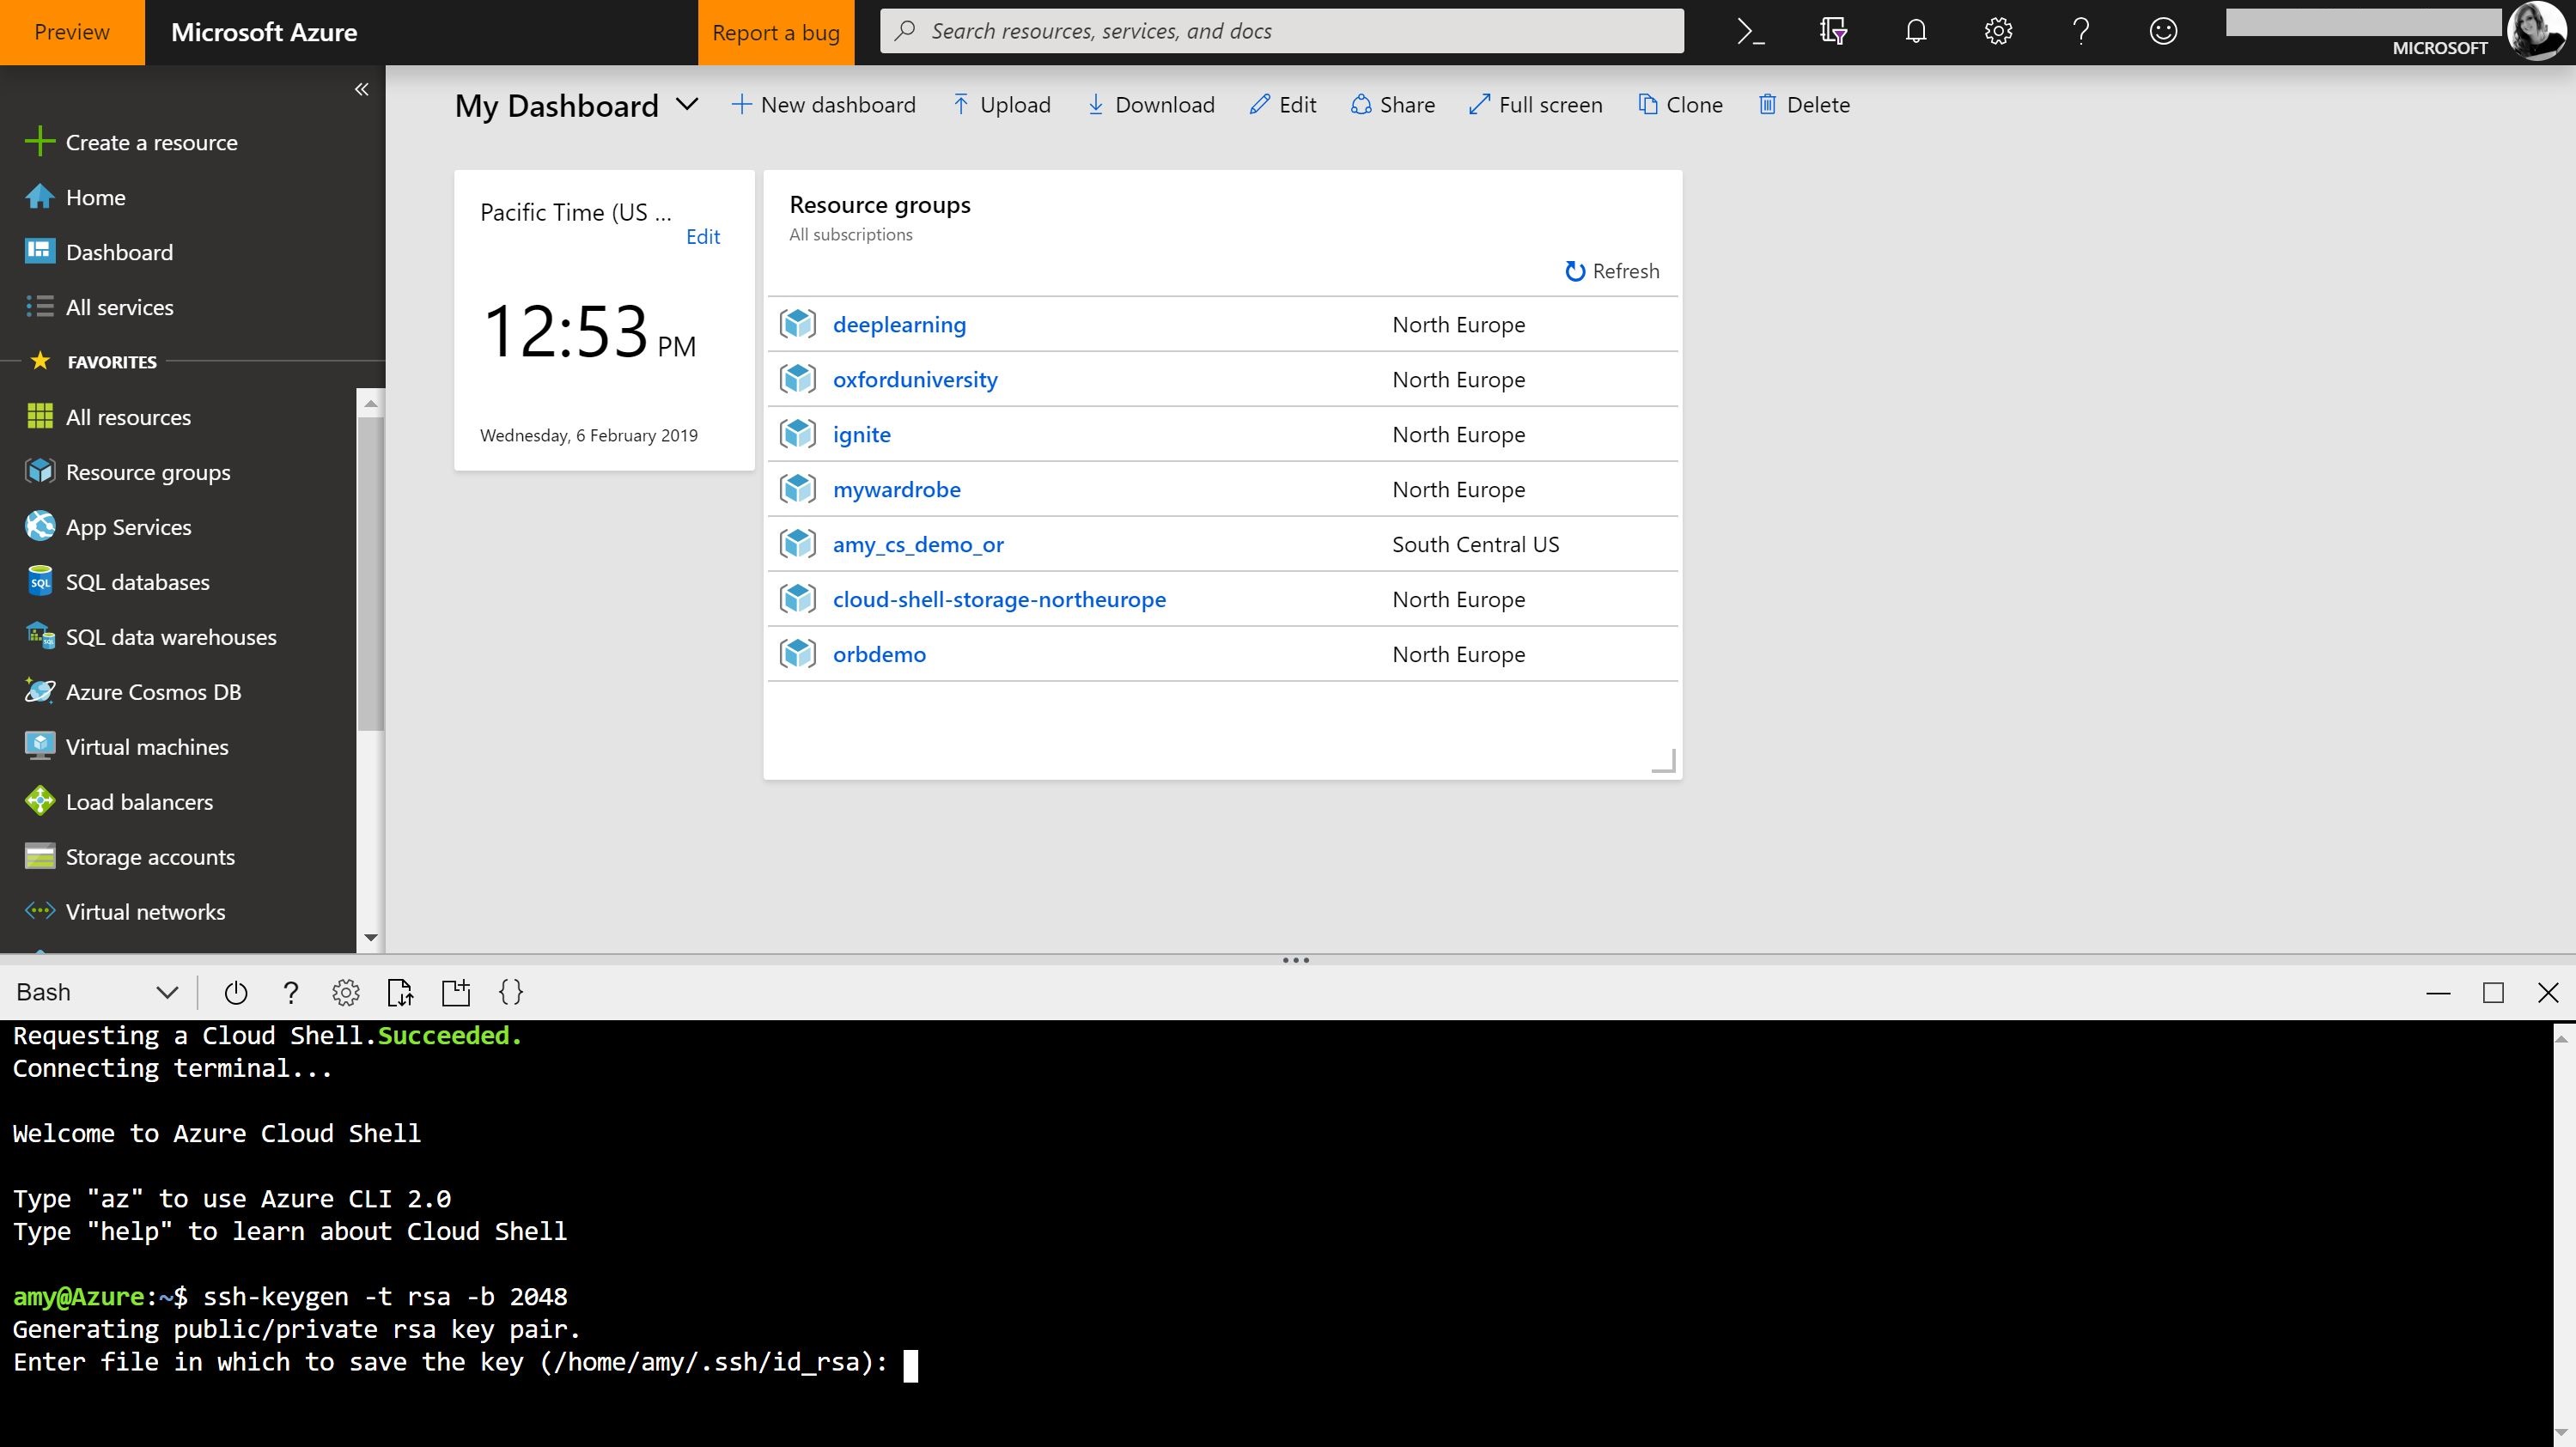Expand the Bash shell type dropdown
The height and width of the screenshot is (1447, 2576).
click(x=167, y=992)
